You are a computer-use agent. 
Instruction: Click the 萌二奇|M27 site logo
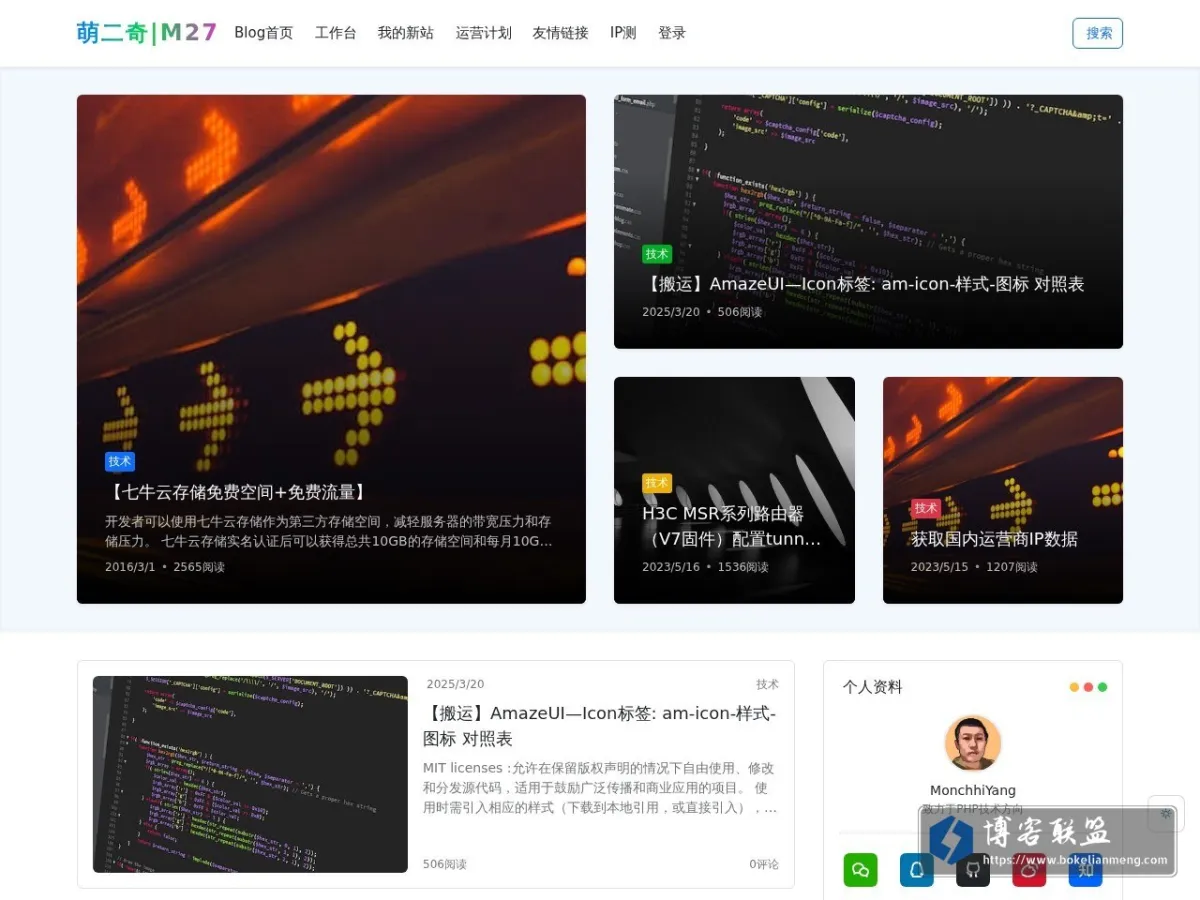click(146, 33)
